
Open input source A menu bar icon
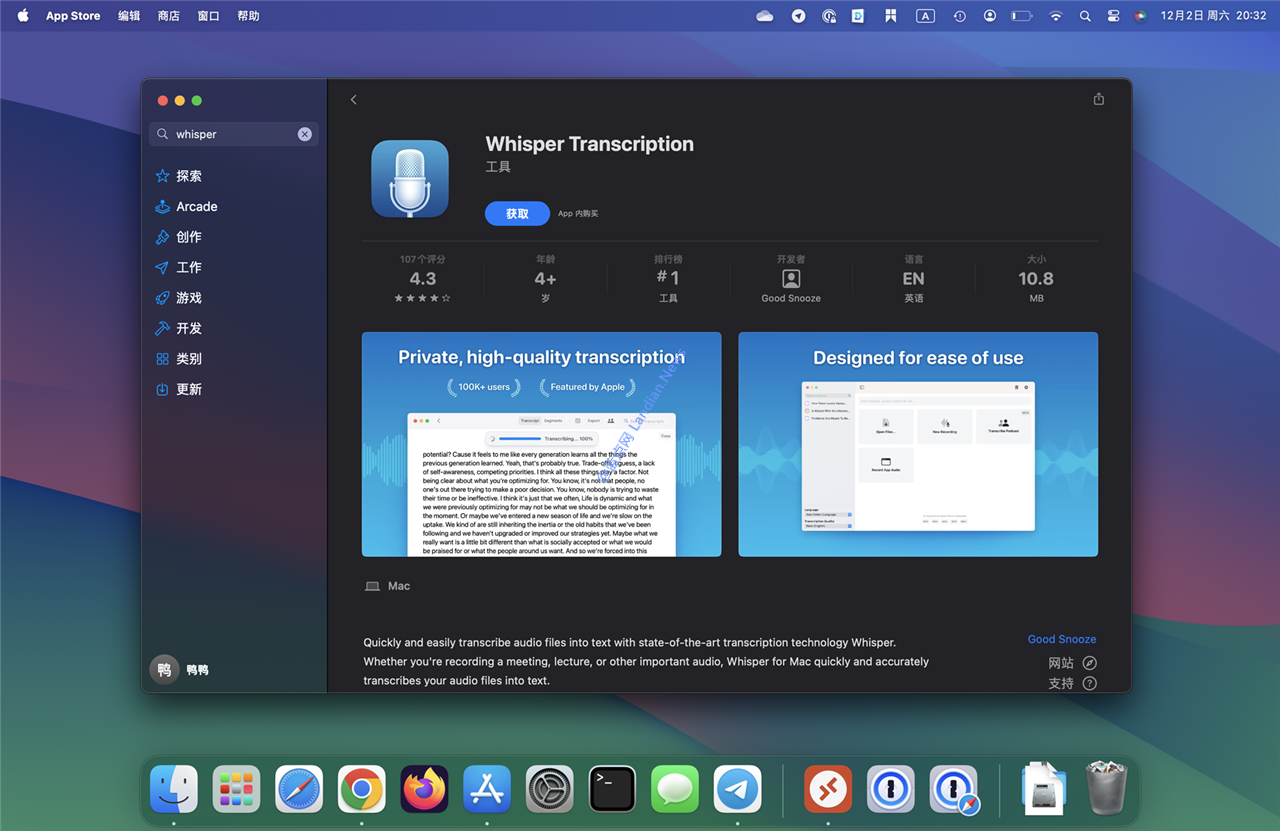(x=926, y=16)
